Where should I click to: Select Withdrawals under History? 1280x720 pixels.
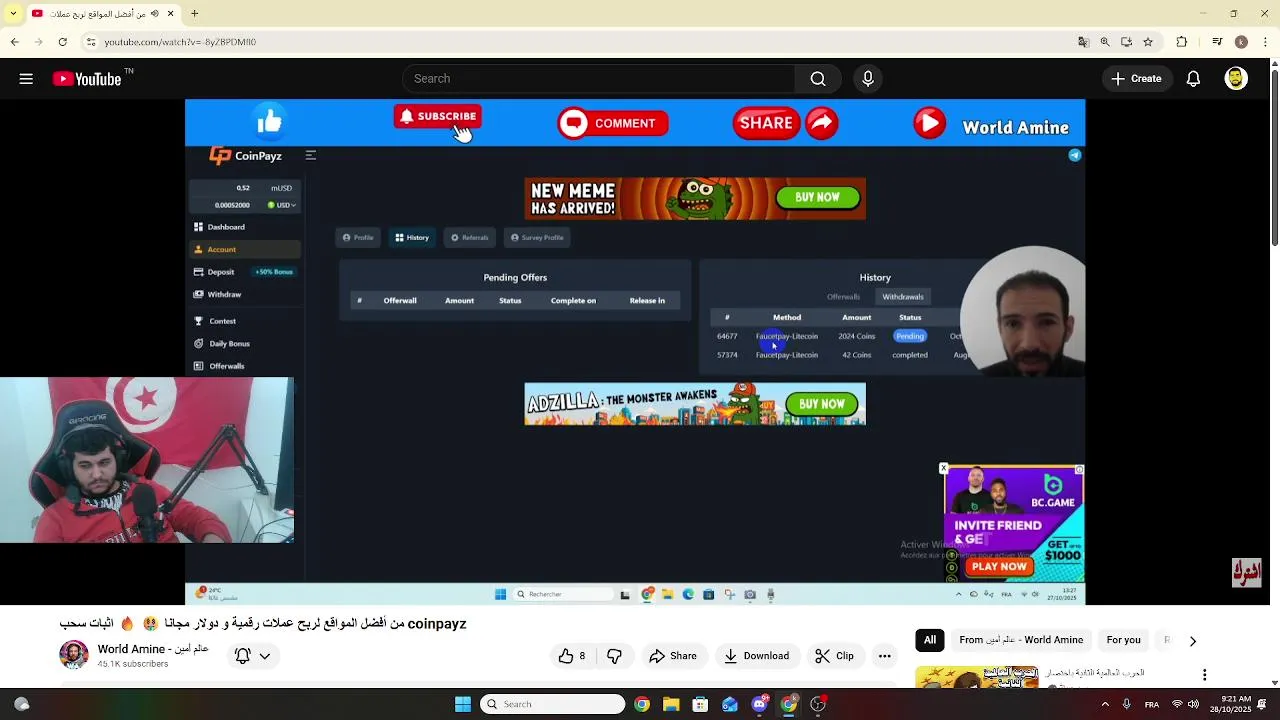(903, 297)
